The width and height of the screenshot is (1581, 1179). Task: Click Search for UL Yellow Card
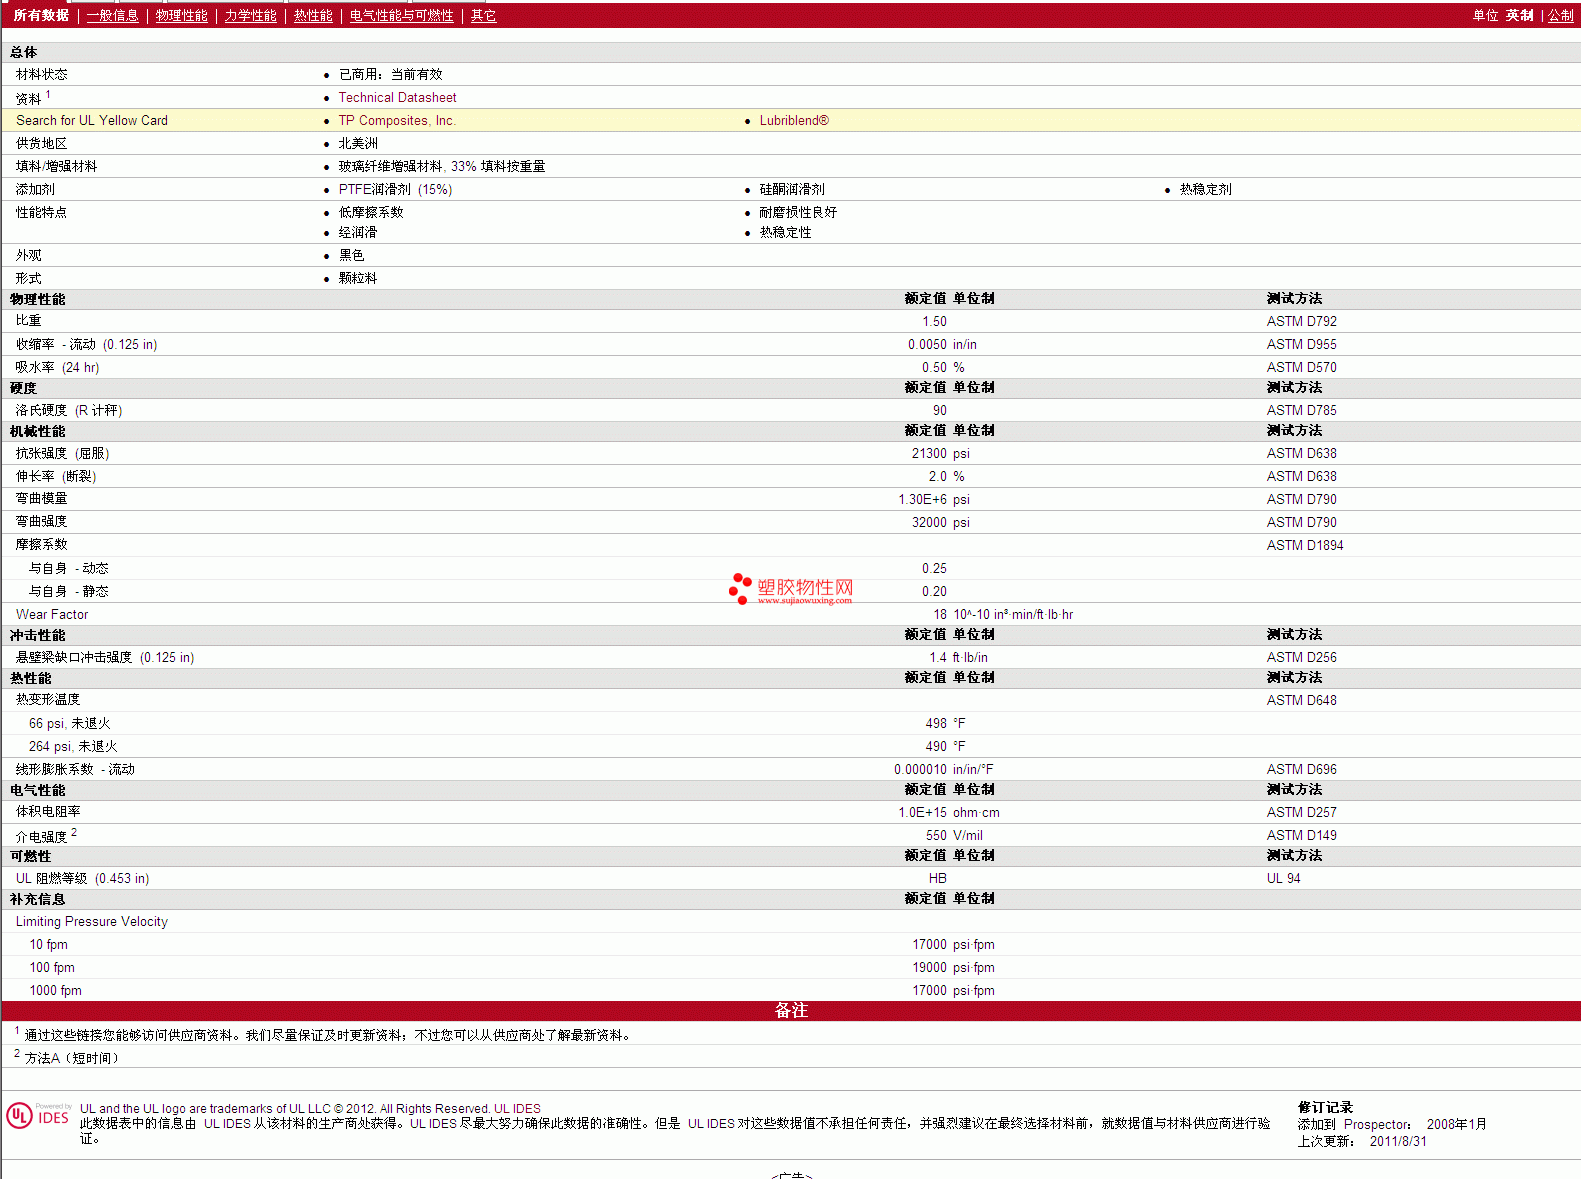92,121
